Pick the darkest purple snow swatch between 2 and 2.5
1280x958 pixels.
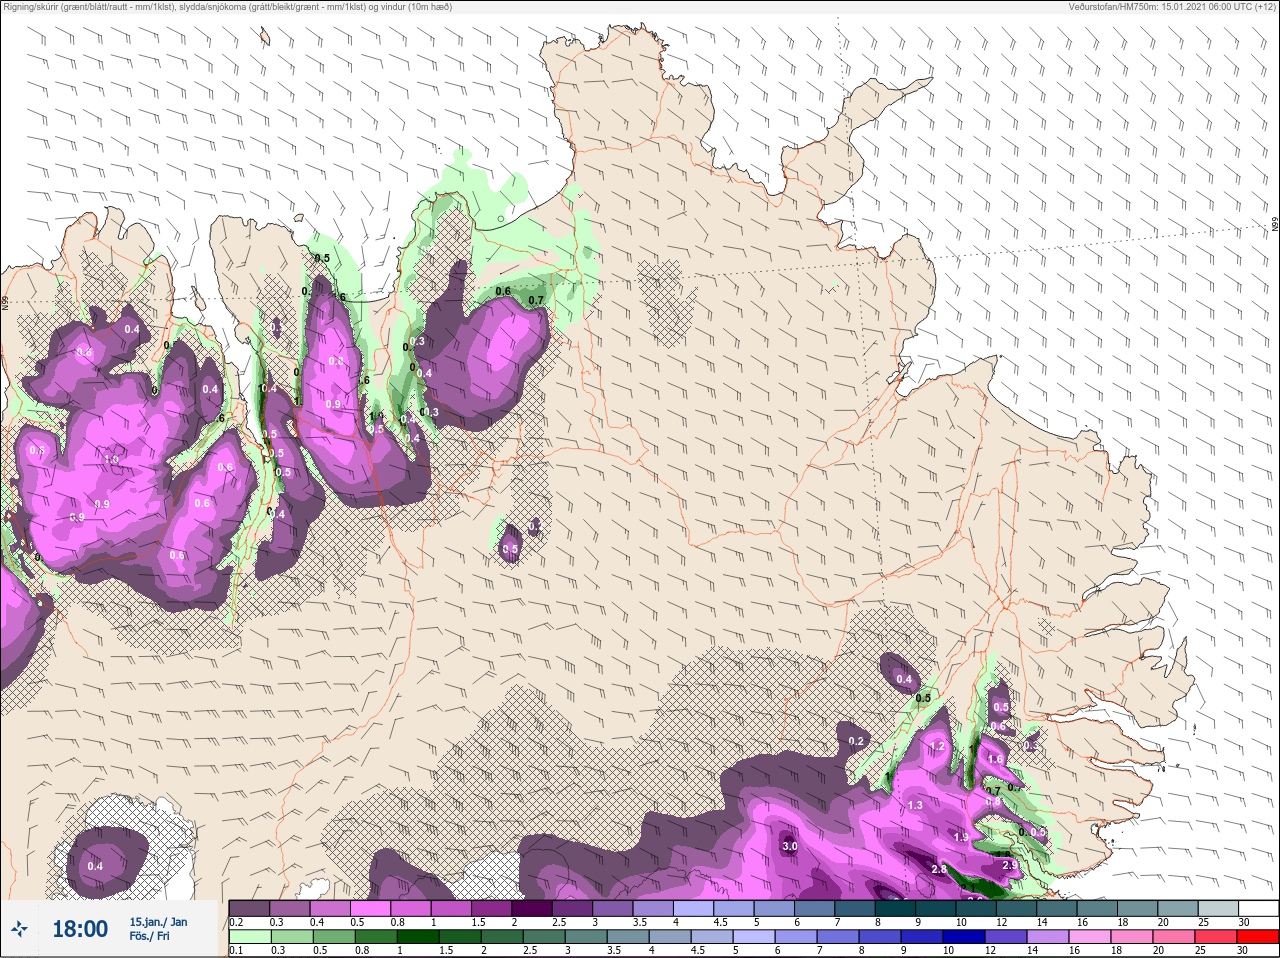[532, 908]
